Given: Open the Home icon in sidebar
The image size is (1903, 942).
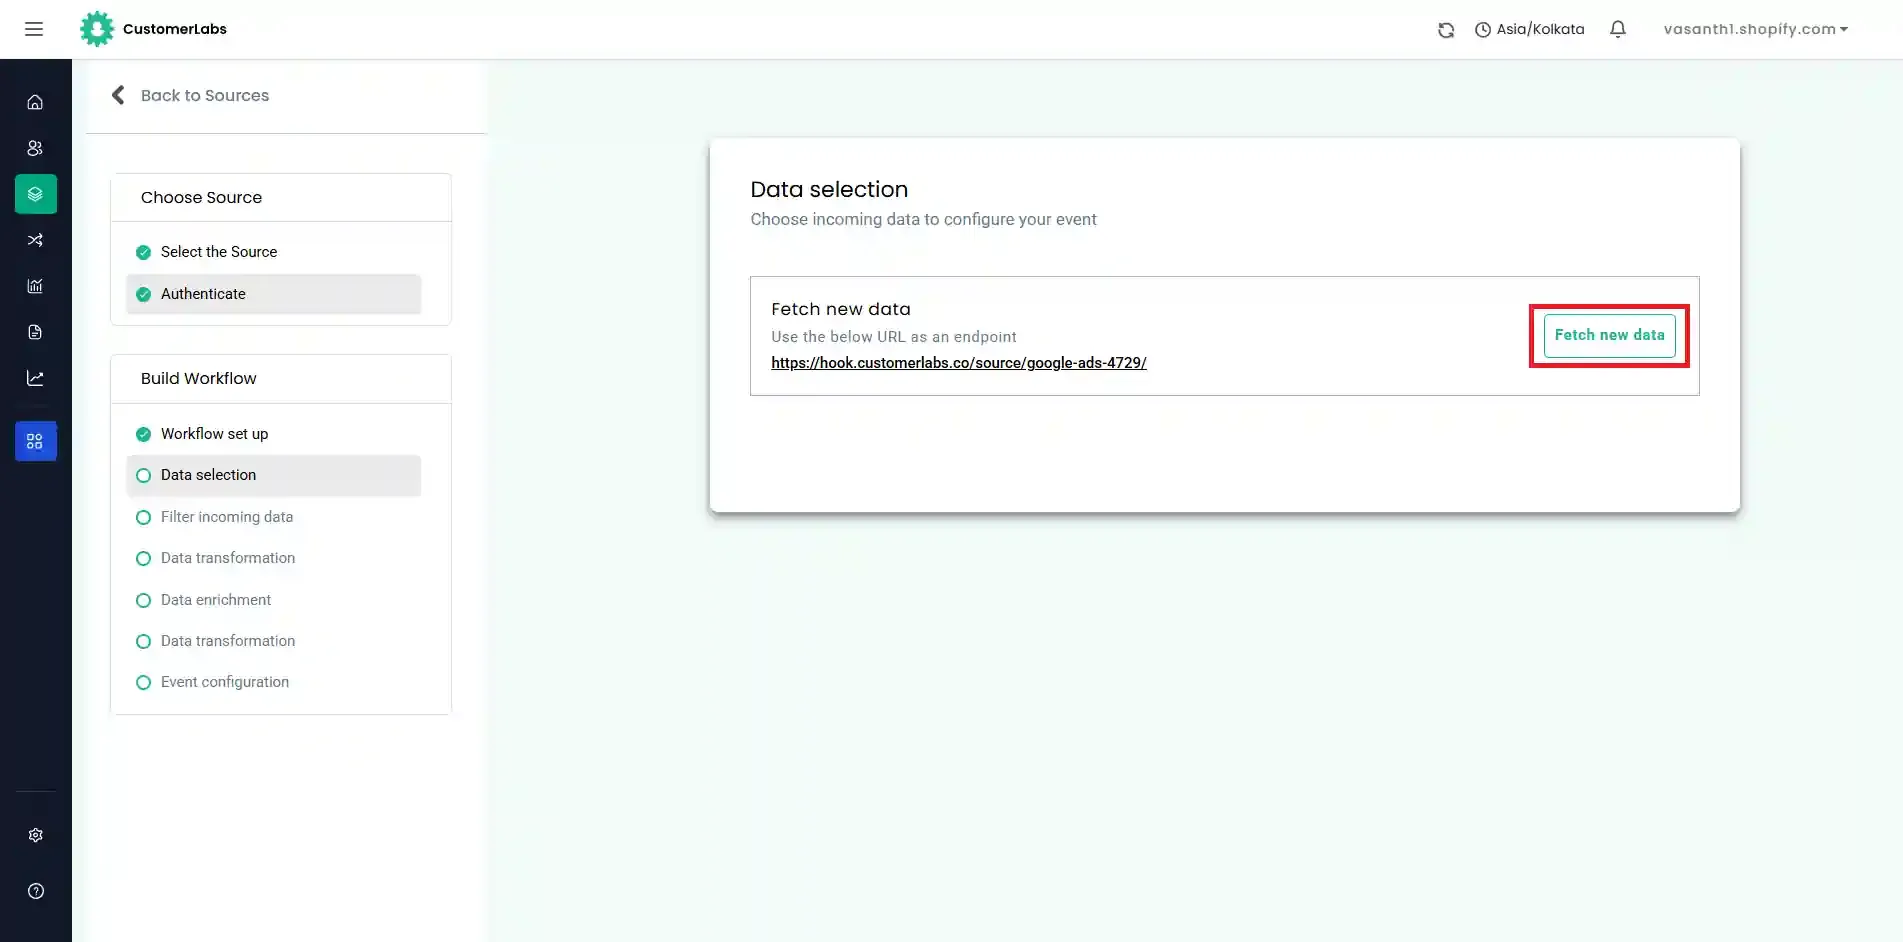Looking at the screenshot, I should pyautogui.click(x=35, y=102).
